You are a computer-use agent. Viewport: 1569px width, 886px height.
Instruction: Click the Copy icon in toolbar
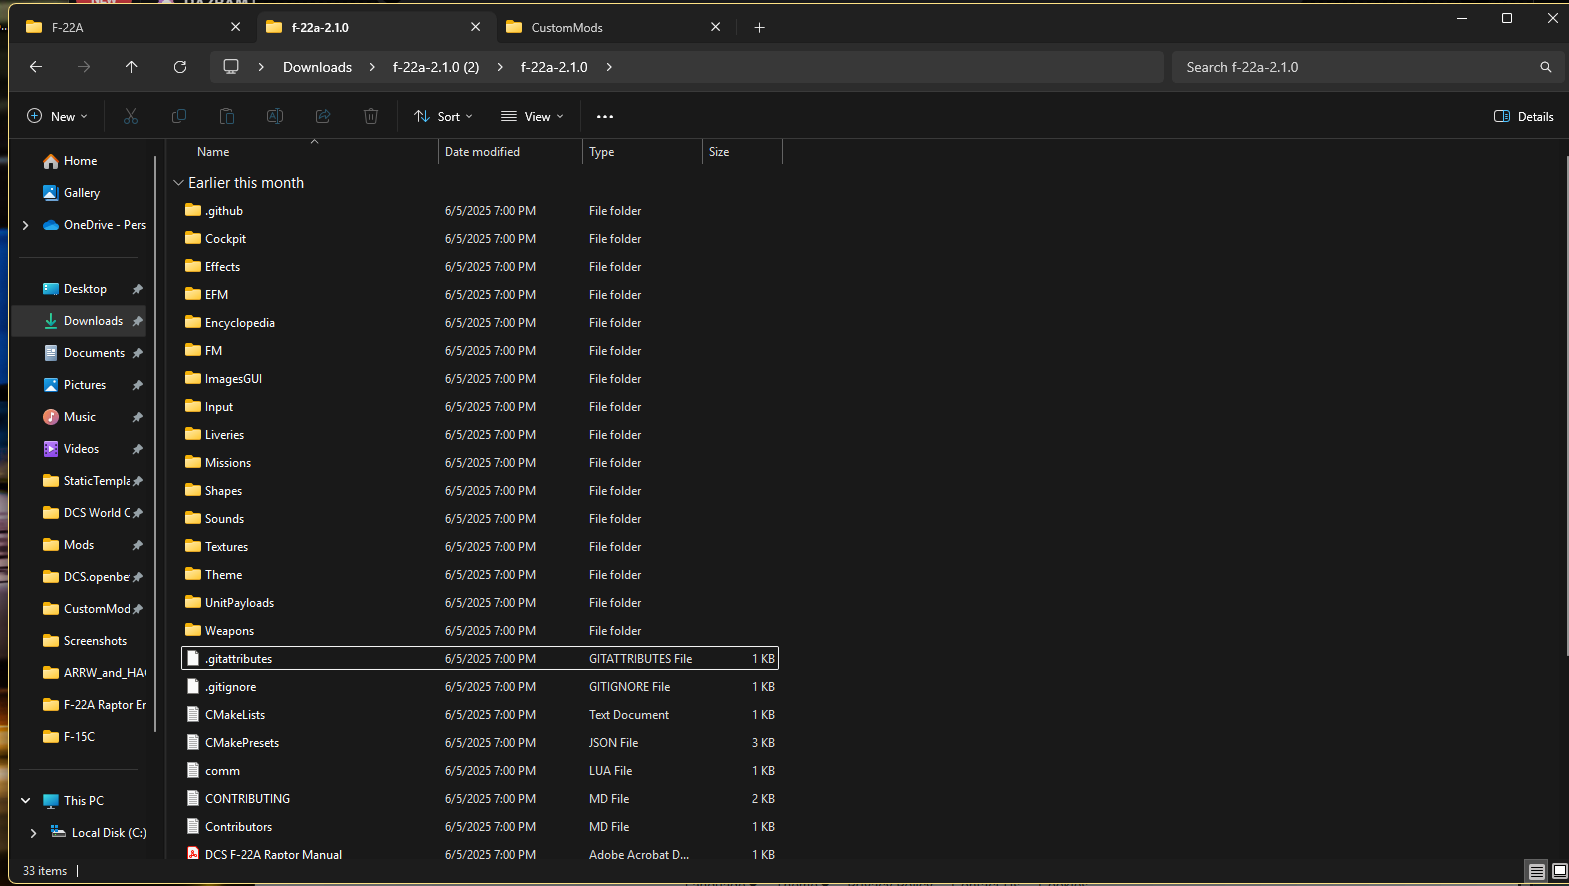pos(179,116)
